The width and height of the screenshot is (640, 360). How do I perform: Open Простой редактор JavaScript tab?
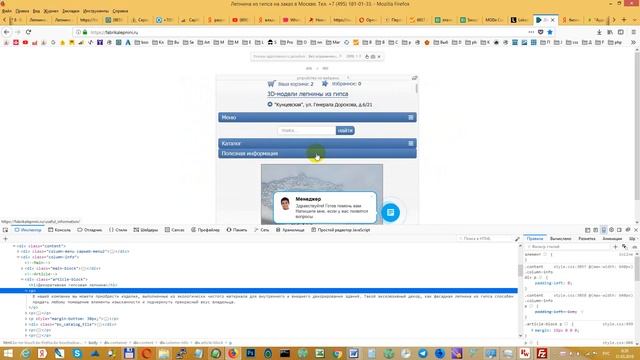coord(340,230)
